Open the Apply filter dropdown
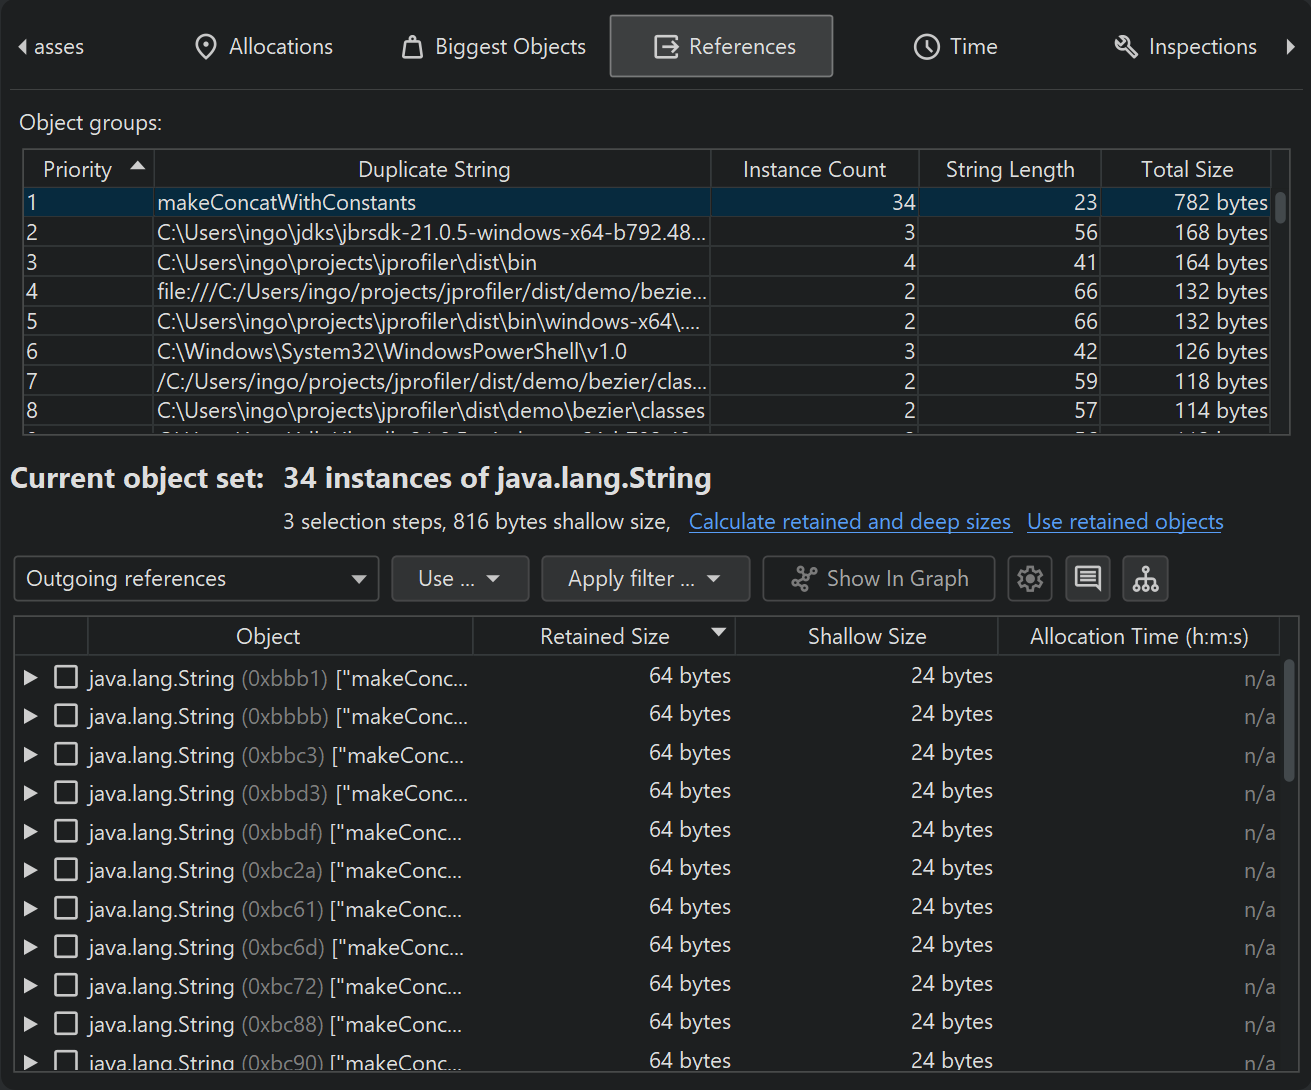Viewport: 1311px width, 1090px height. click(x=645, y=579)
